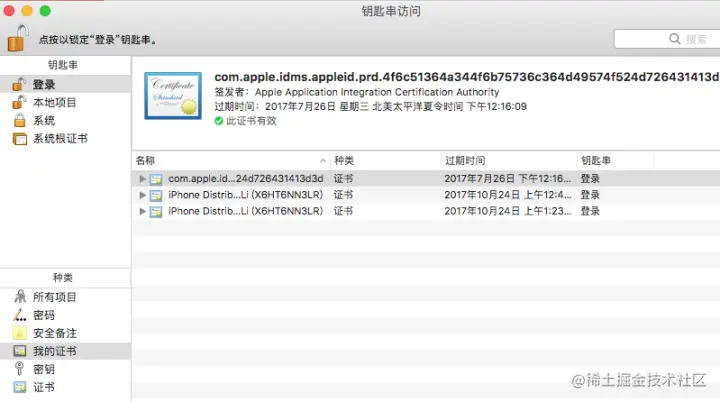Select the 本地项目 keychain

pyautogui.click(x=65, y=102)
